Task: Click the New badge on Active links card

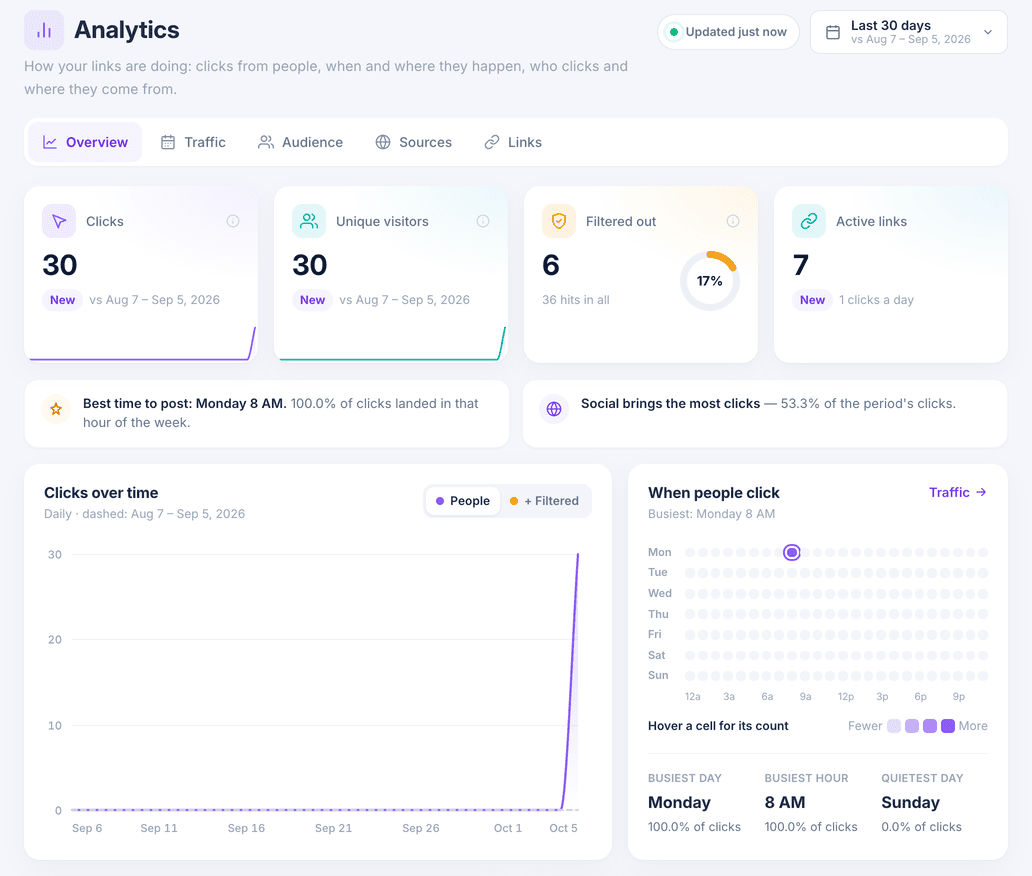Action: [x=813, y=300]
